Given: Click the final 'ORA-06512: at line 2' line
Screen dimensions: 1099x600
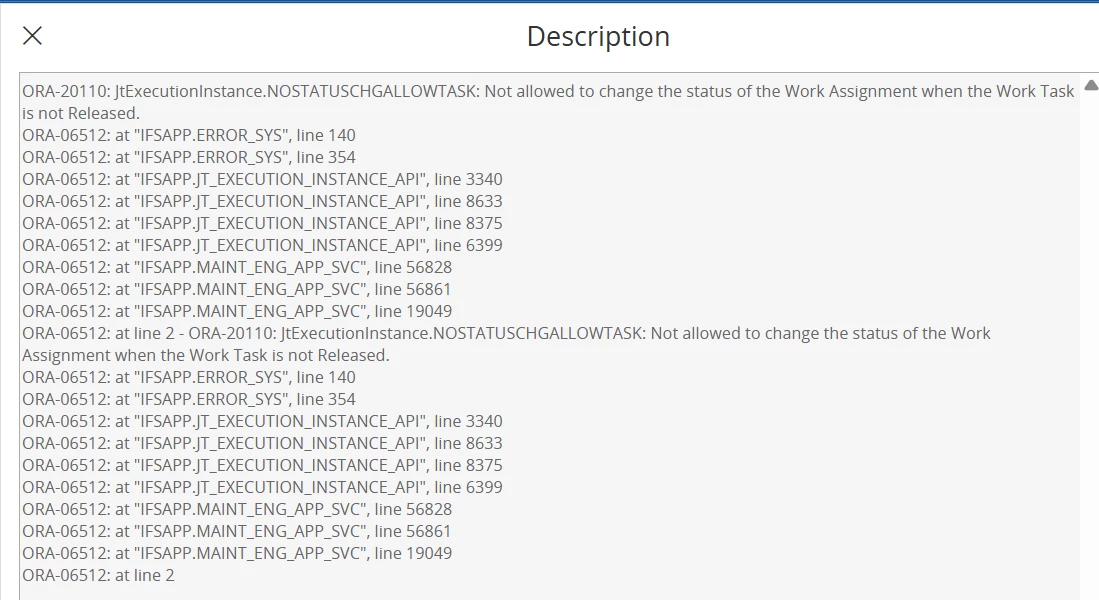Looking at the screenshot, I should pyautogui.click(x=98, y=575).
